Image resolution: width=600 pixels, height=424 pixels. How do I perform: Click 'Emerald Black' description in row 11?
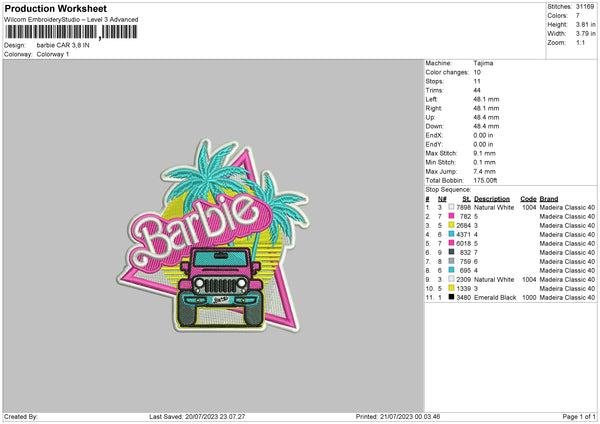click(495, 297)
